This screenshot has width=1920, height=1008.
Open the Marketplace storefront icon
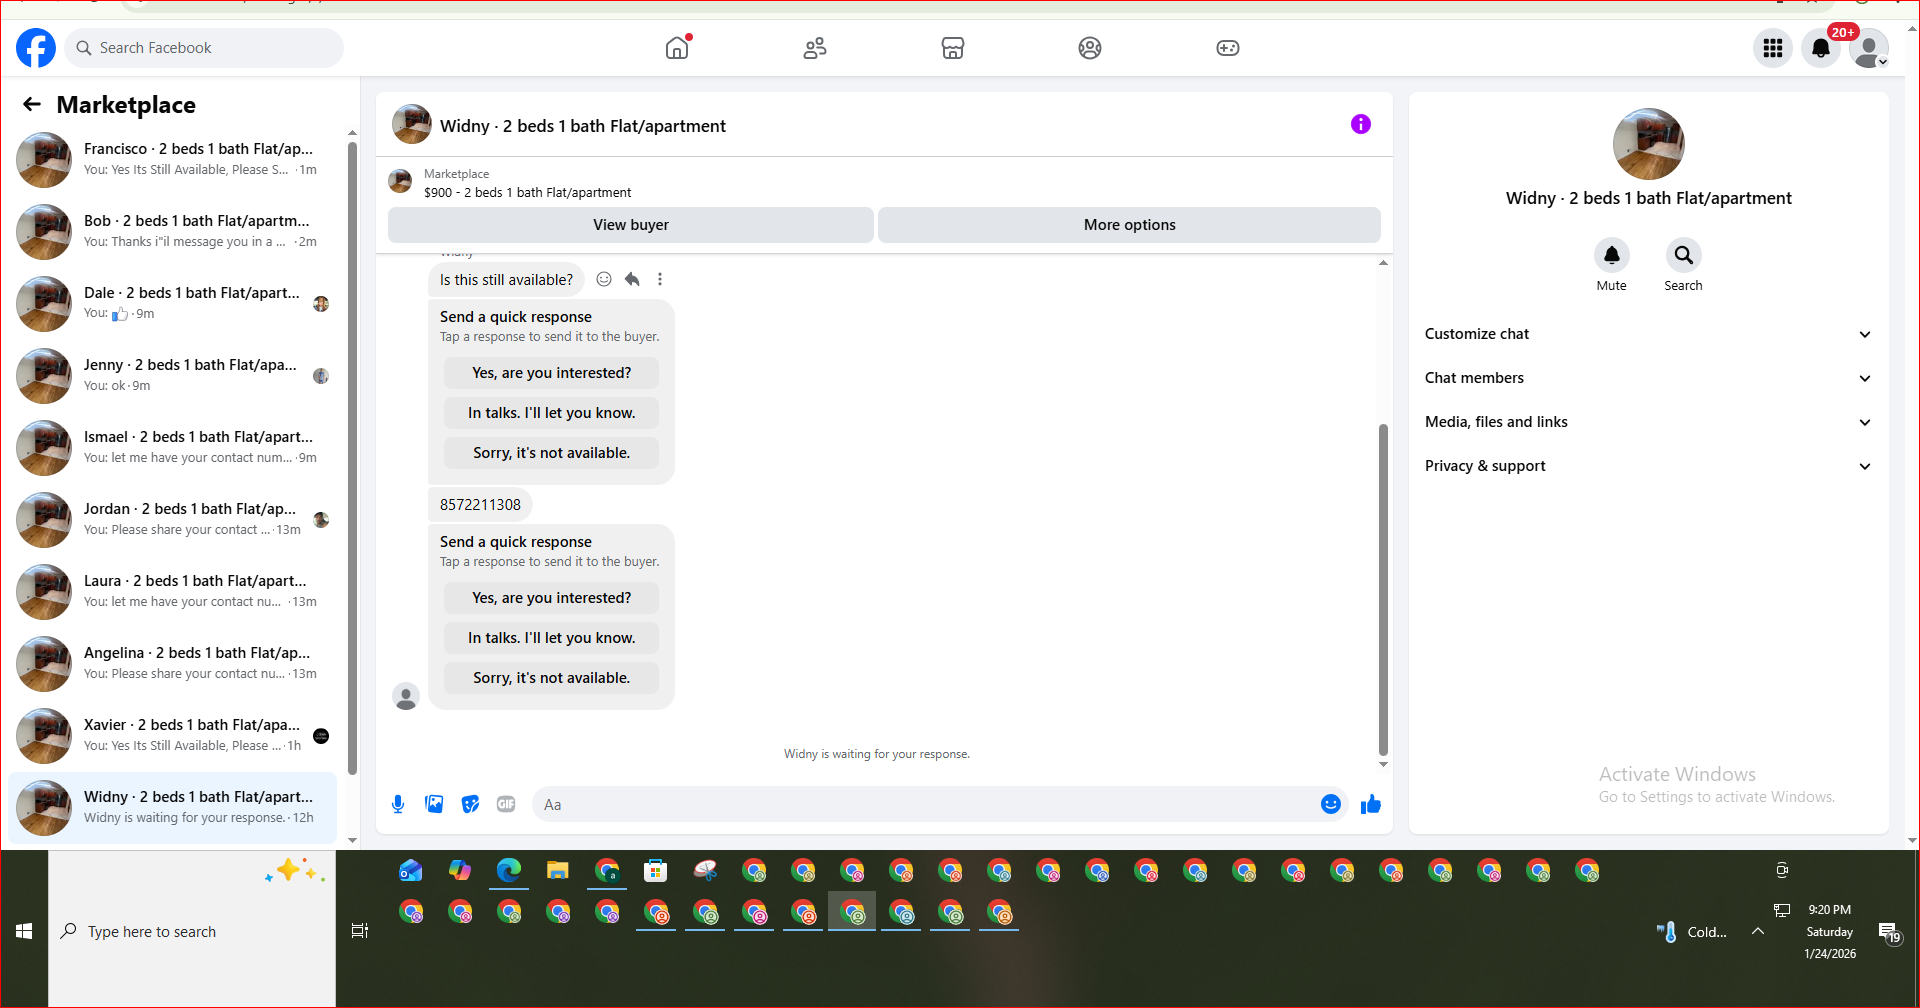953,48
